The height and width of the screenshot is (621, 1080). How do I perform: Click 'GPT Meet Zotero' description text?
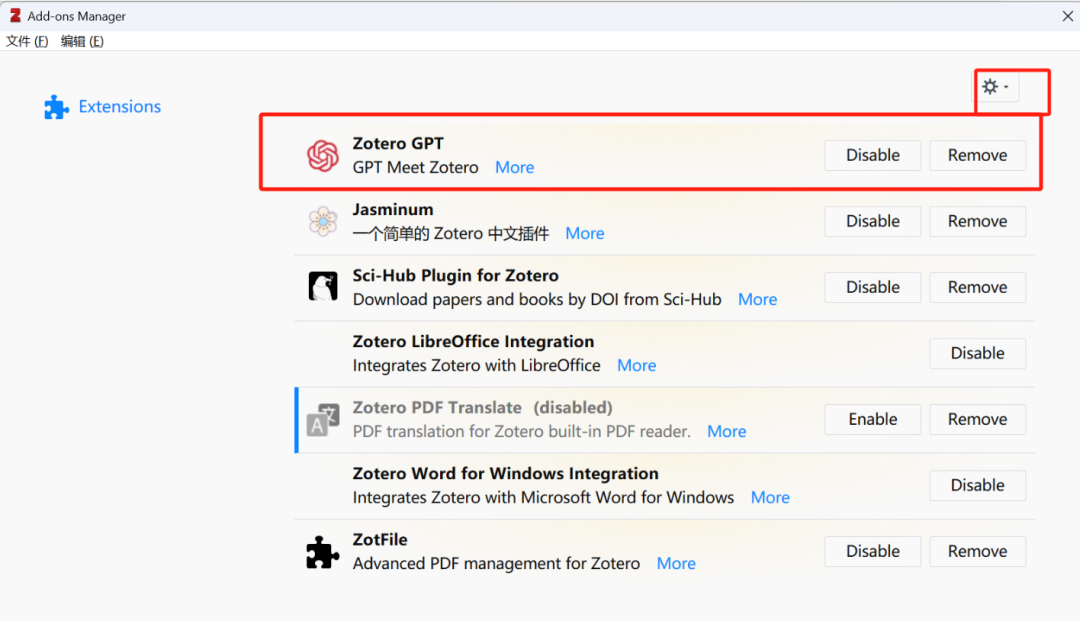click(415, 167)
